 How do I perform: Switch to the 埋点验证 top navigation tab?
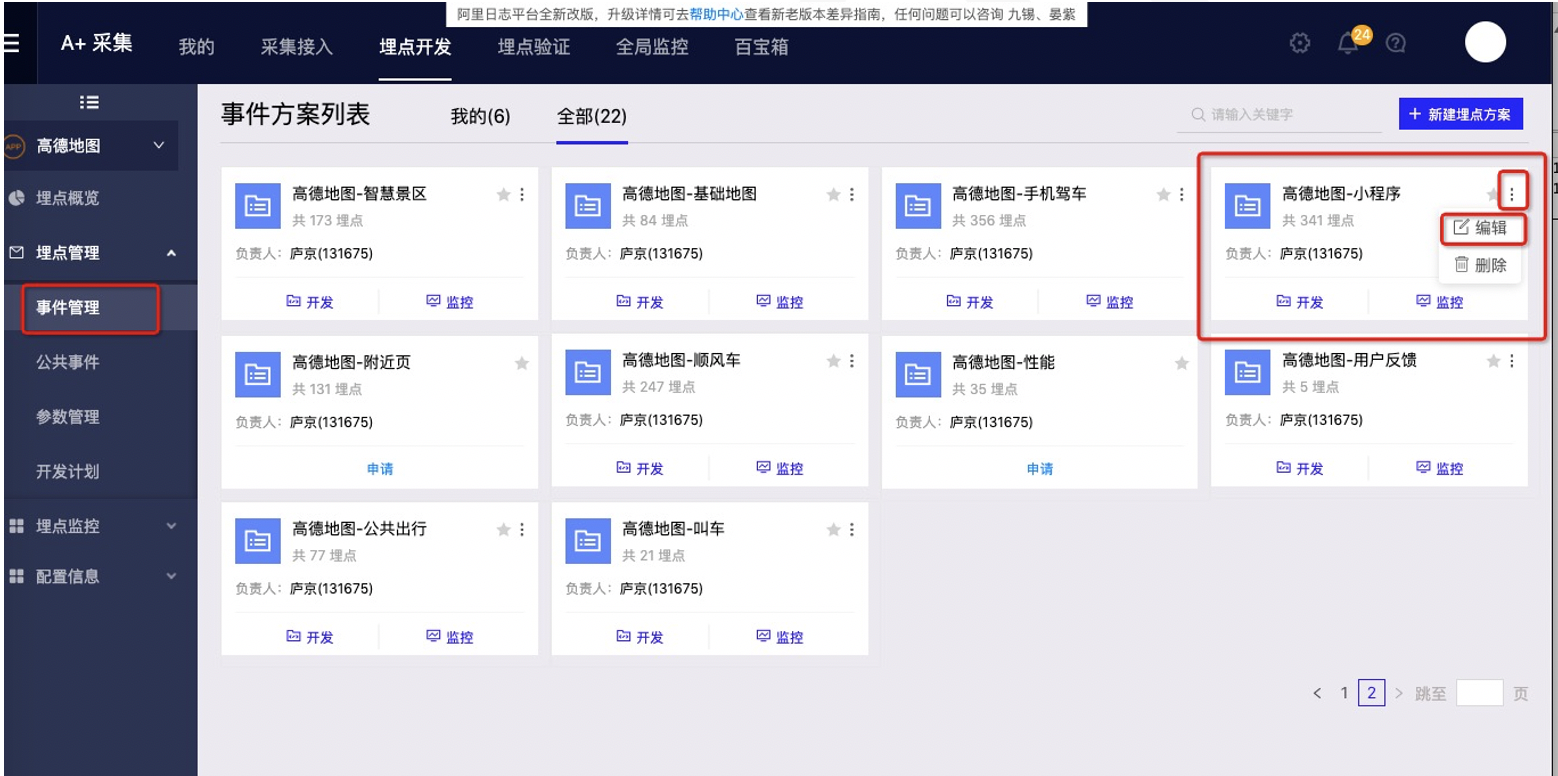534,47
